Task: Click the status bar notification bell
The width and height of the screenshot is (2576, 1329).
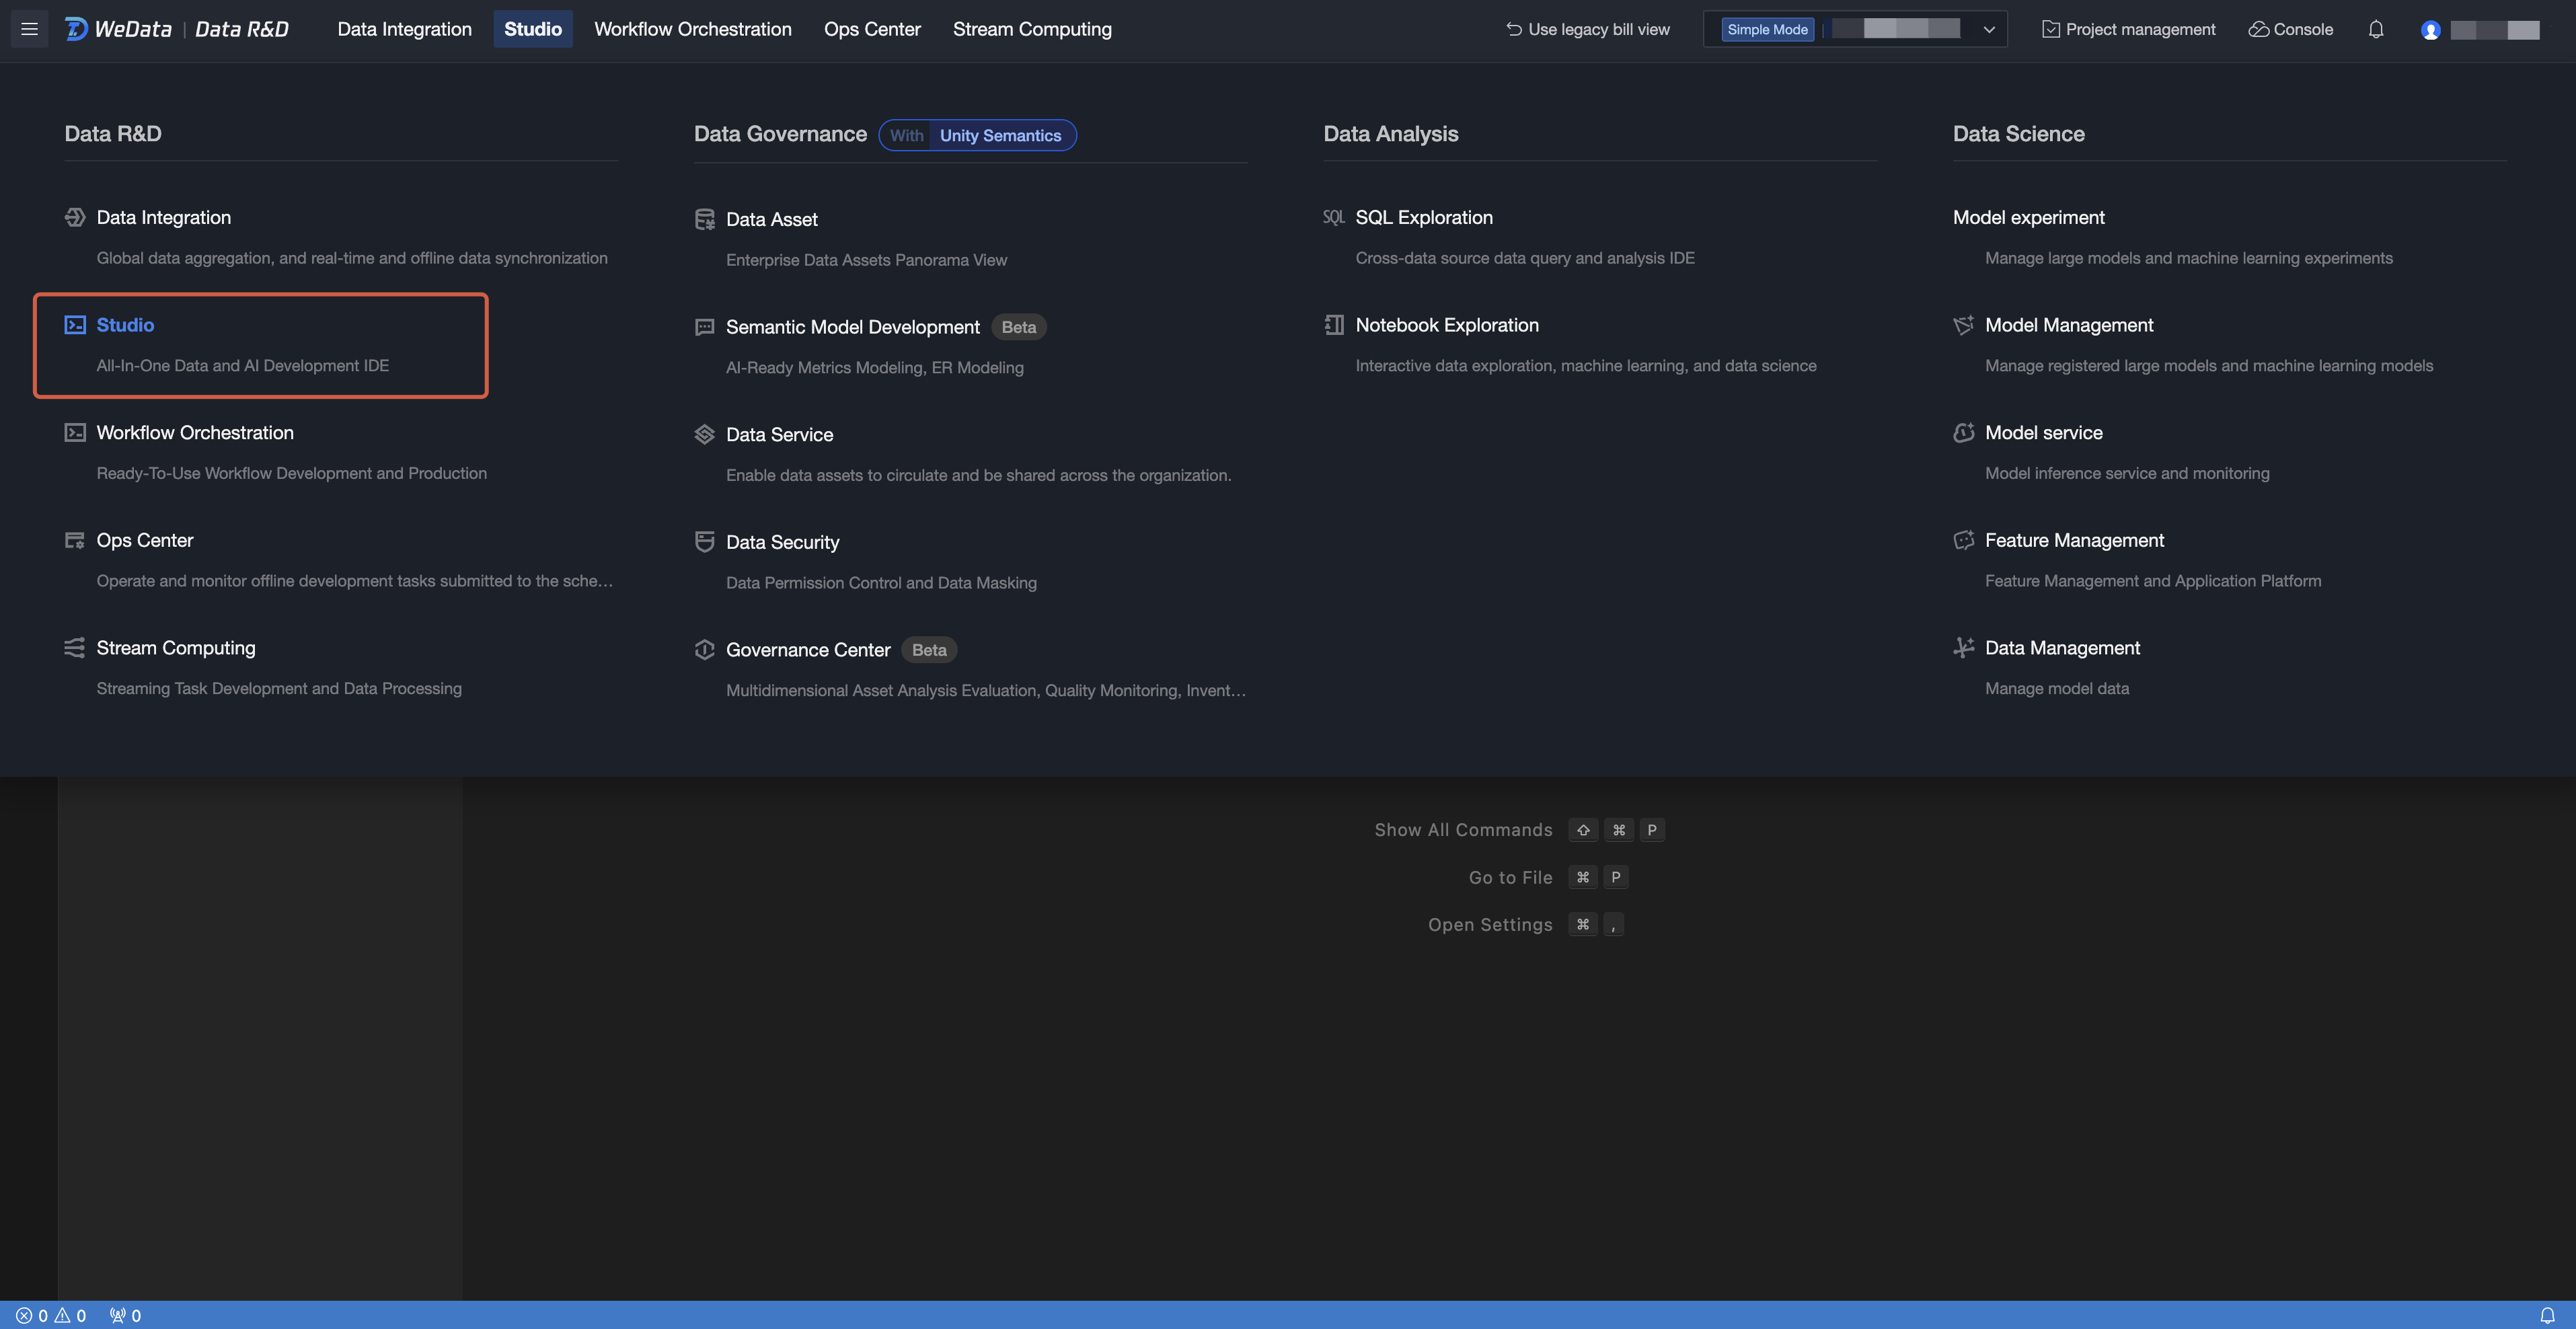Action: 2547,1315
